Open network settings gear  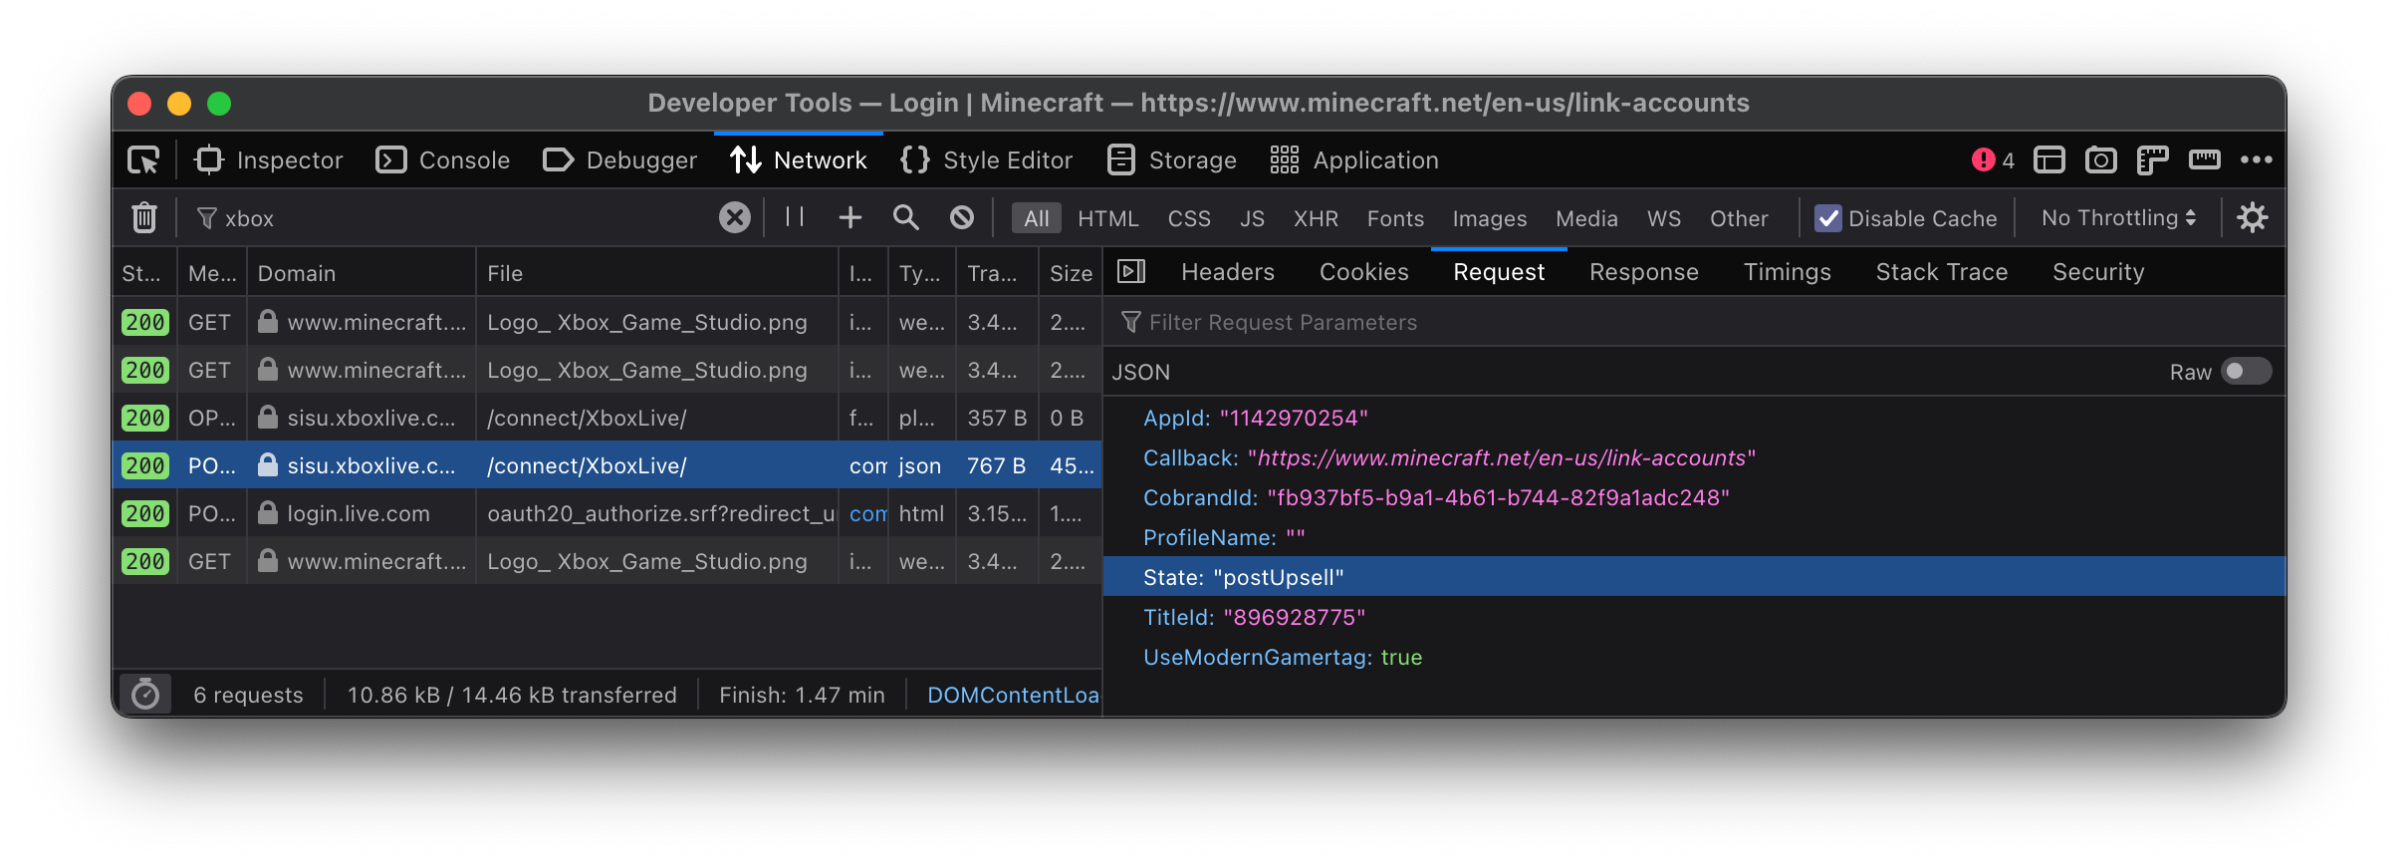[x=2252, y=218]
